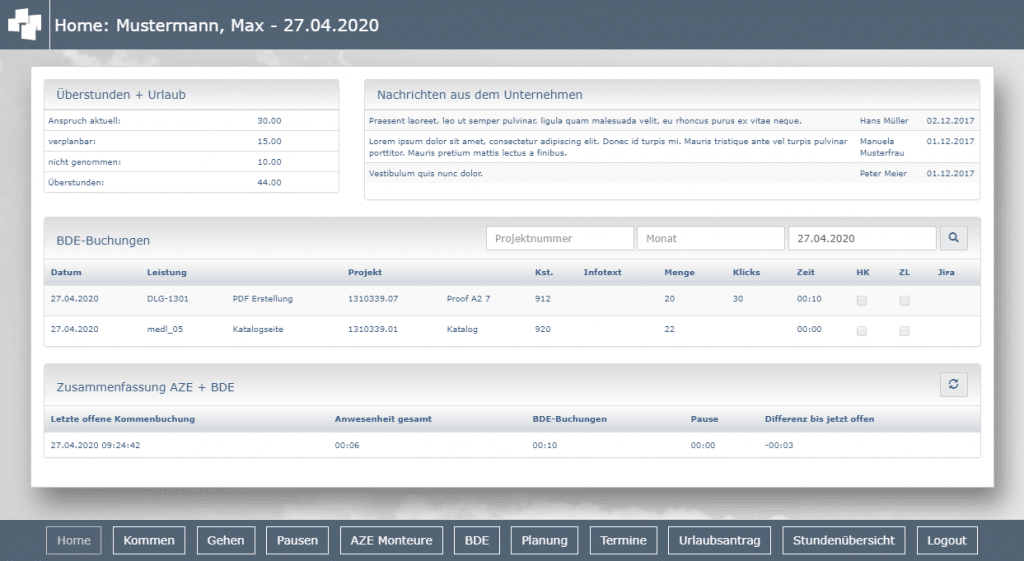
Task: Click the Pause summary value 00:00
Action: 703,445
